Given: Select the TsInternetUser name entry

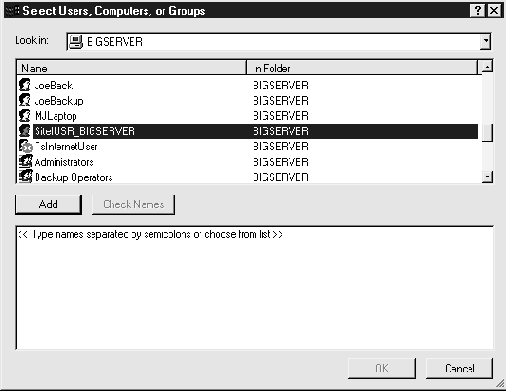Looking at the screenshot, I should click(66, 146).
